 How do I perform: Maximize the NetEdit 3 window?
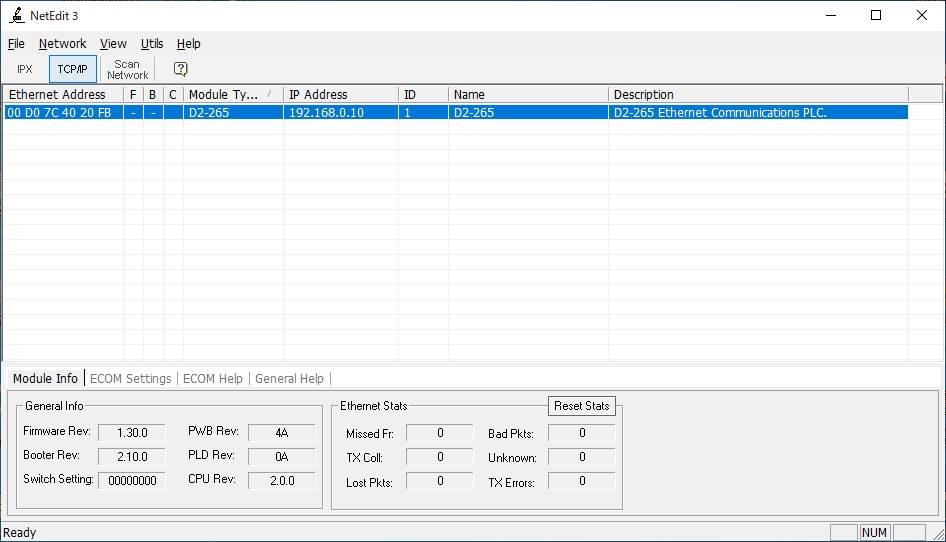pos(876,16)
